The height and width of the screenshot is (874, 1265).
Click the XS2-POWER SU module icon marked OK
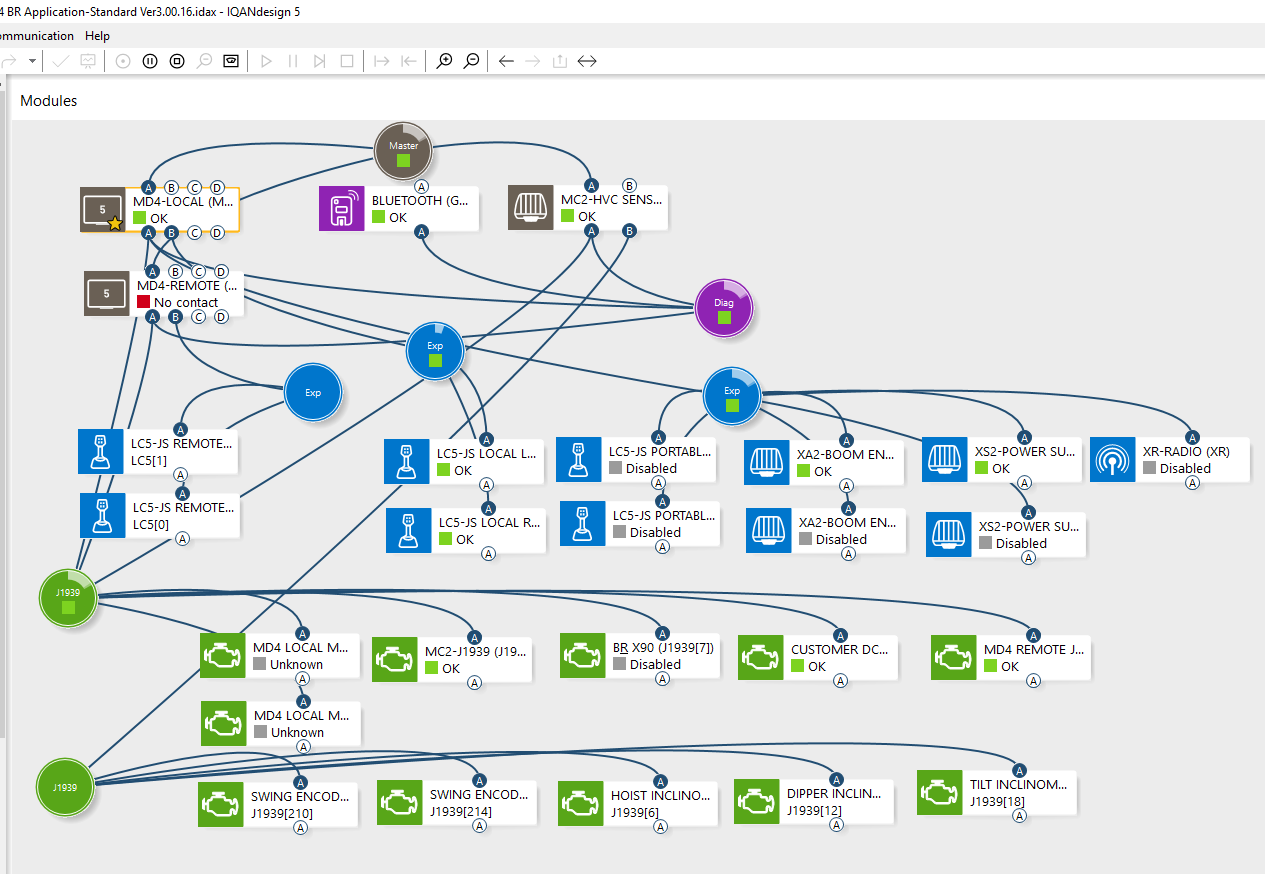pos(945,460)
